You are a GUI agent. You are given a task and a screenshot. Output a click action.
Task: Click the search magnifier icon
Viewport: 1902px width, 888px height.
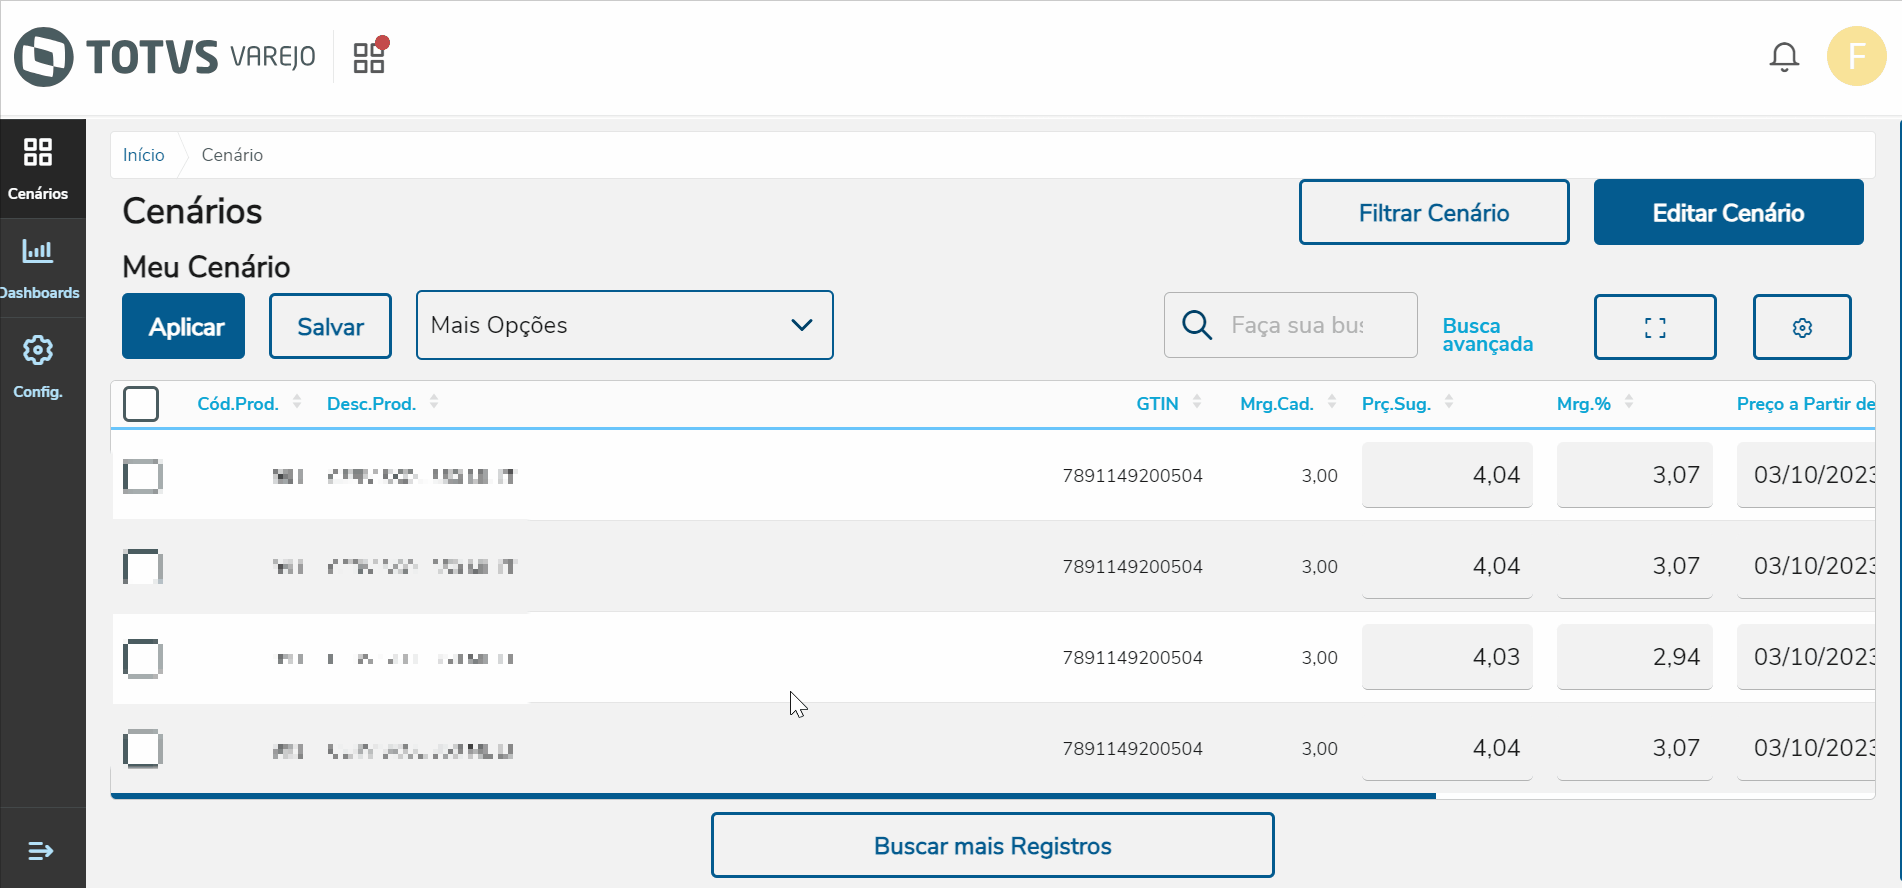point(1197,325)
